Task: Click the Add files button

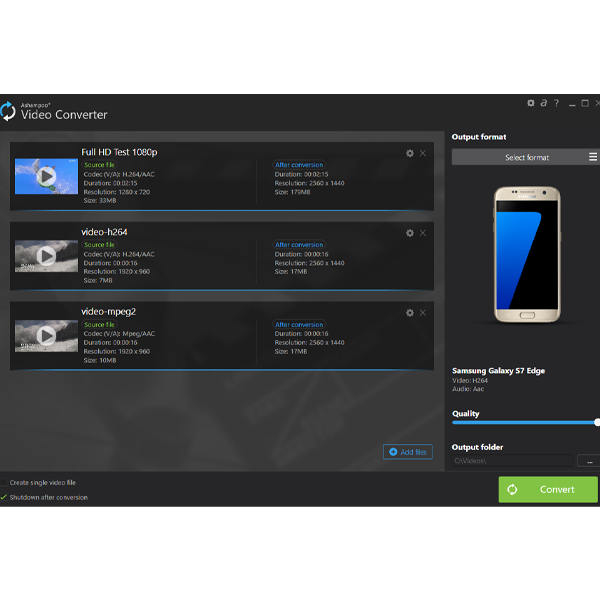Action: (408, 452)
